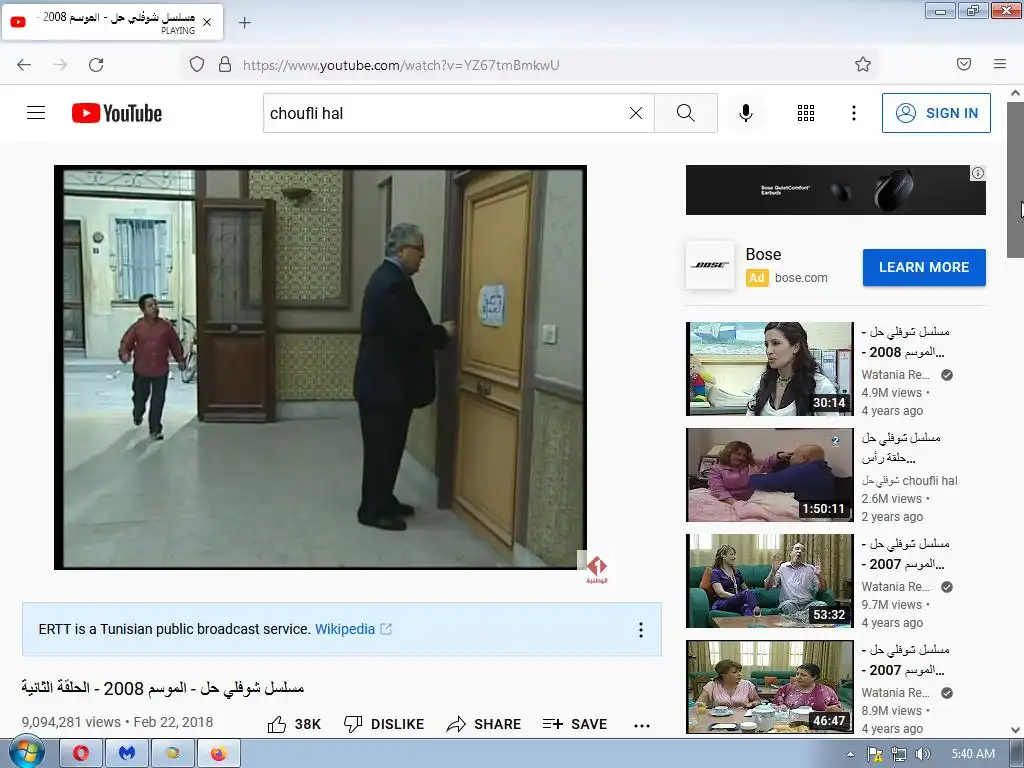Click the Bose logo thumbnail
Viewport: 1024px width, 768px height.
[x=710, y=265]
